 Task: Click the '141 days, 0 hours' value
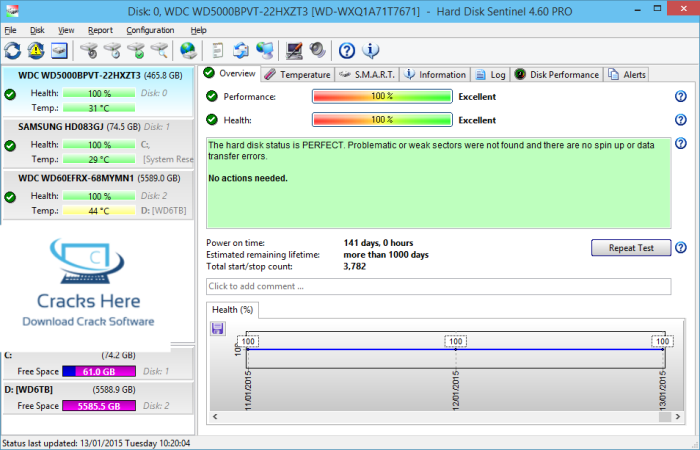[x=378, y=243]
